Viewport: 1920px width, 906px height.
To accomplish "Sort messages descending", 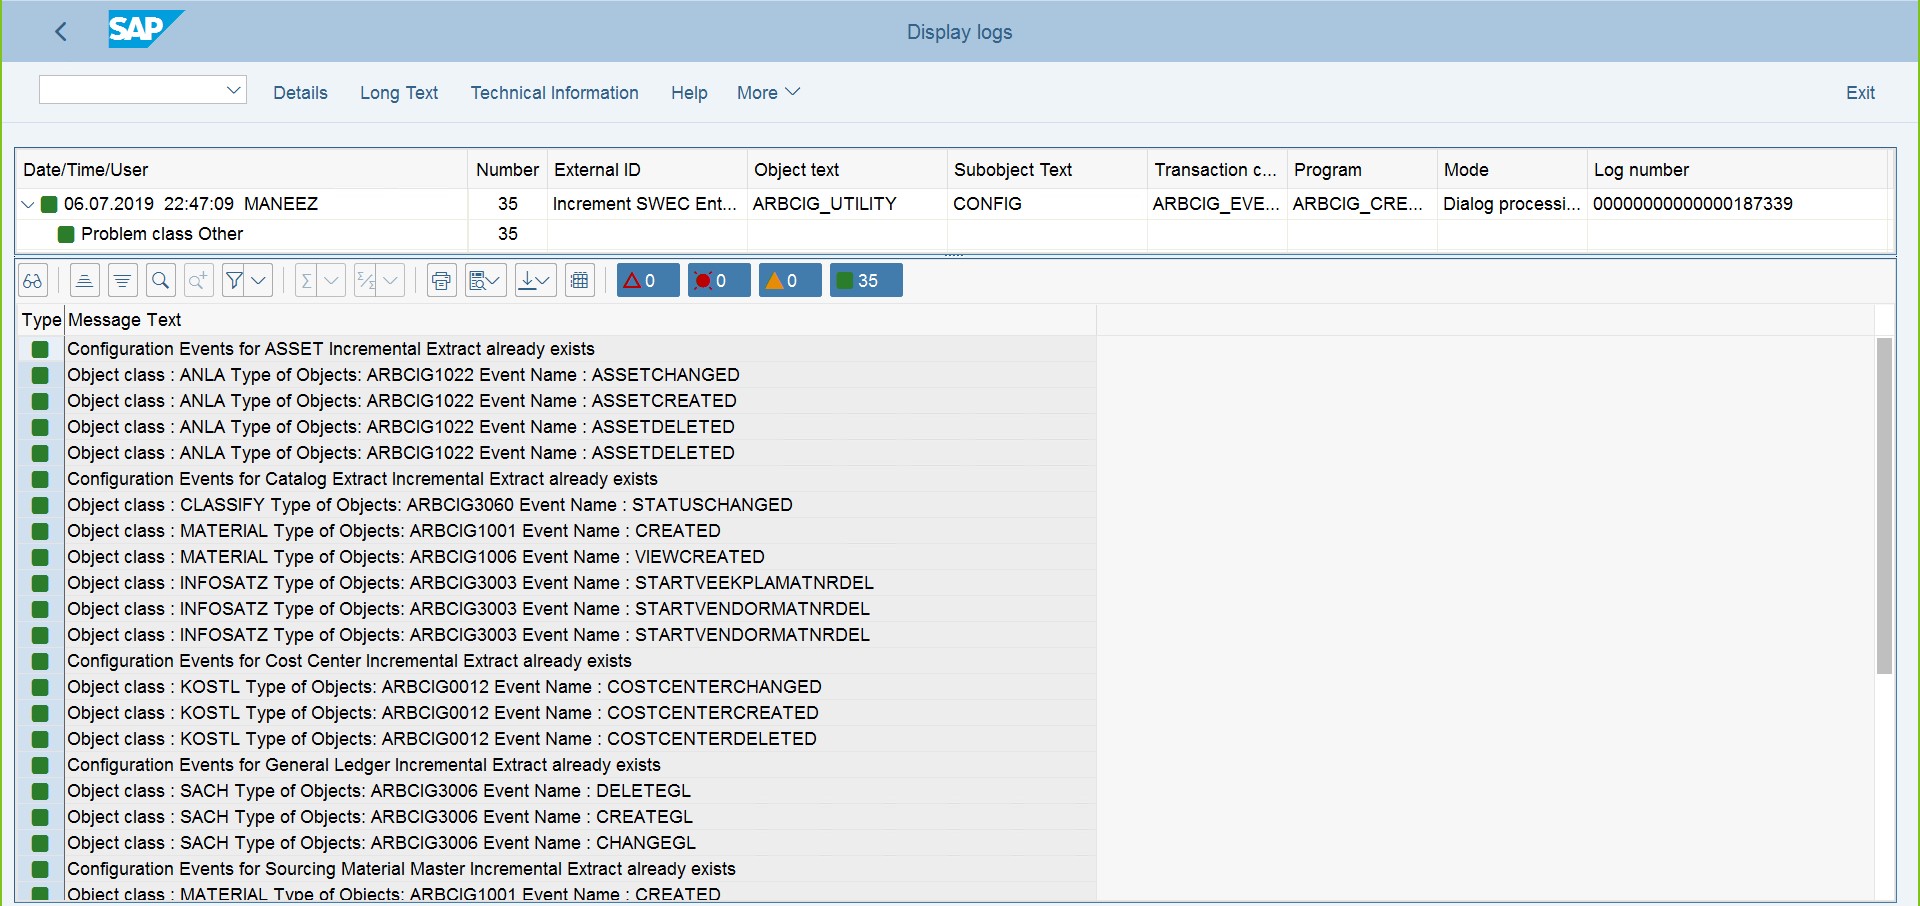I will (122, 280).
